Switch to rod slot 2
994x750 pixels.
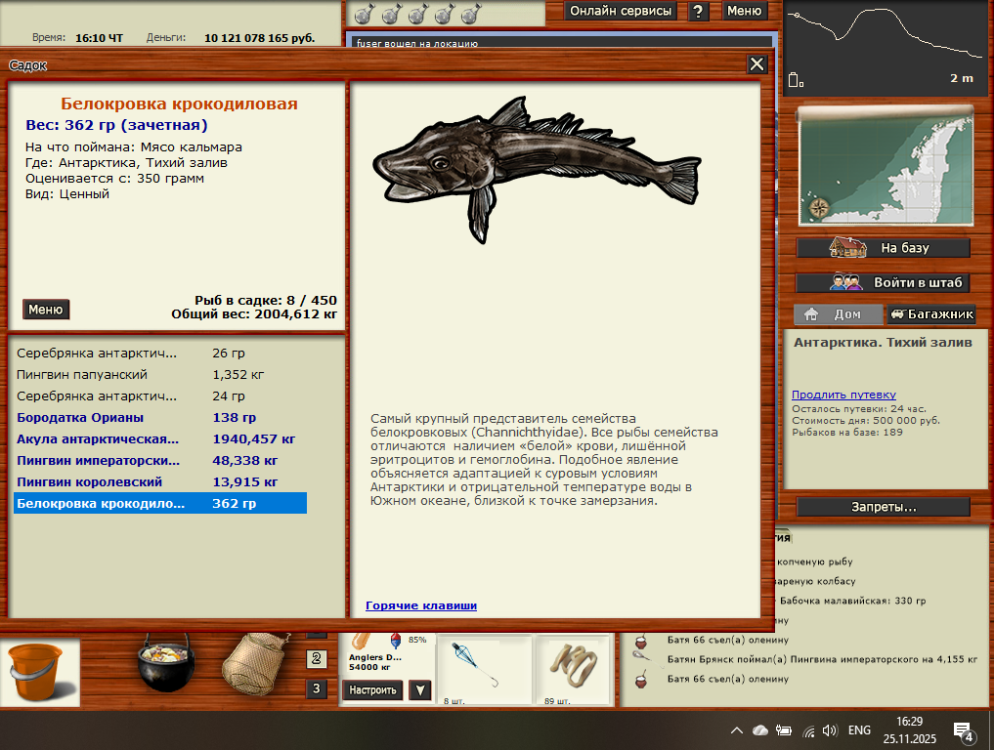[x=317, y=660]
